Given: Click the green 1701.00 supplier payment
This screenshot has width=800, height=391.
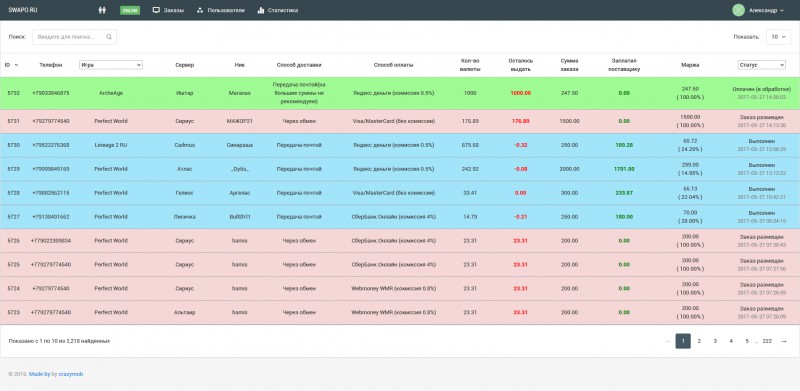Looking at the screenshot, I should pyautogui.click(x=624, y=169).
